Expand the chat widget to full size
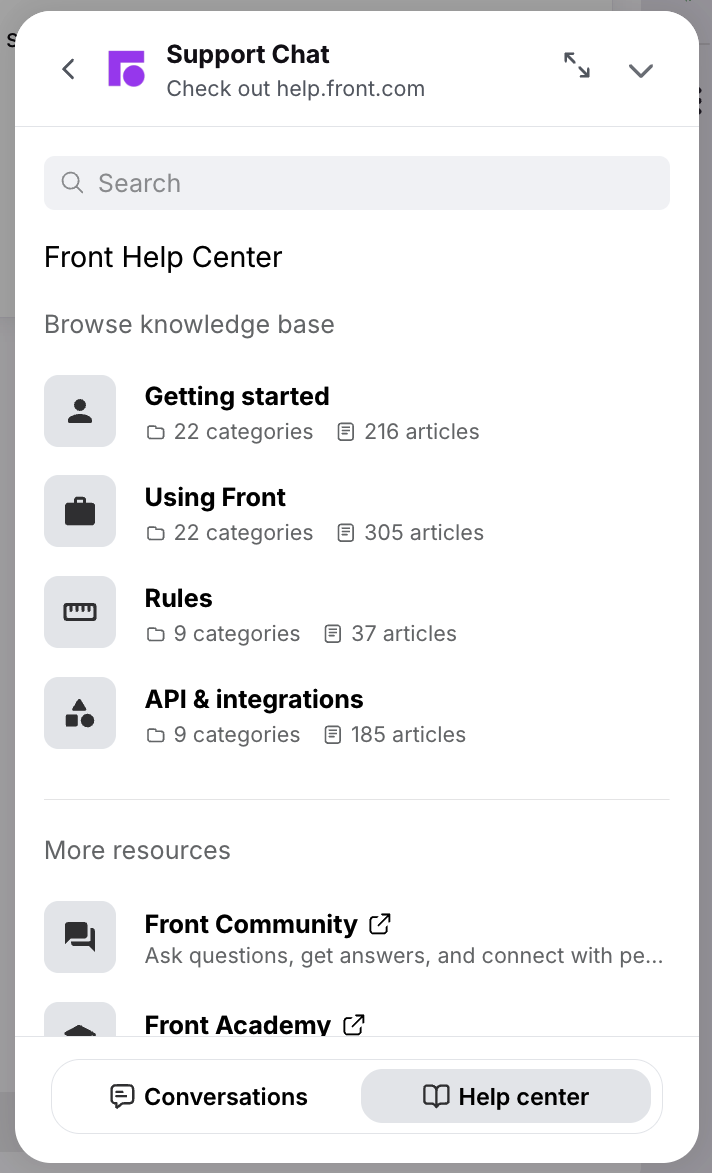The image size is (712, 1173). coord(577,66)
